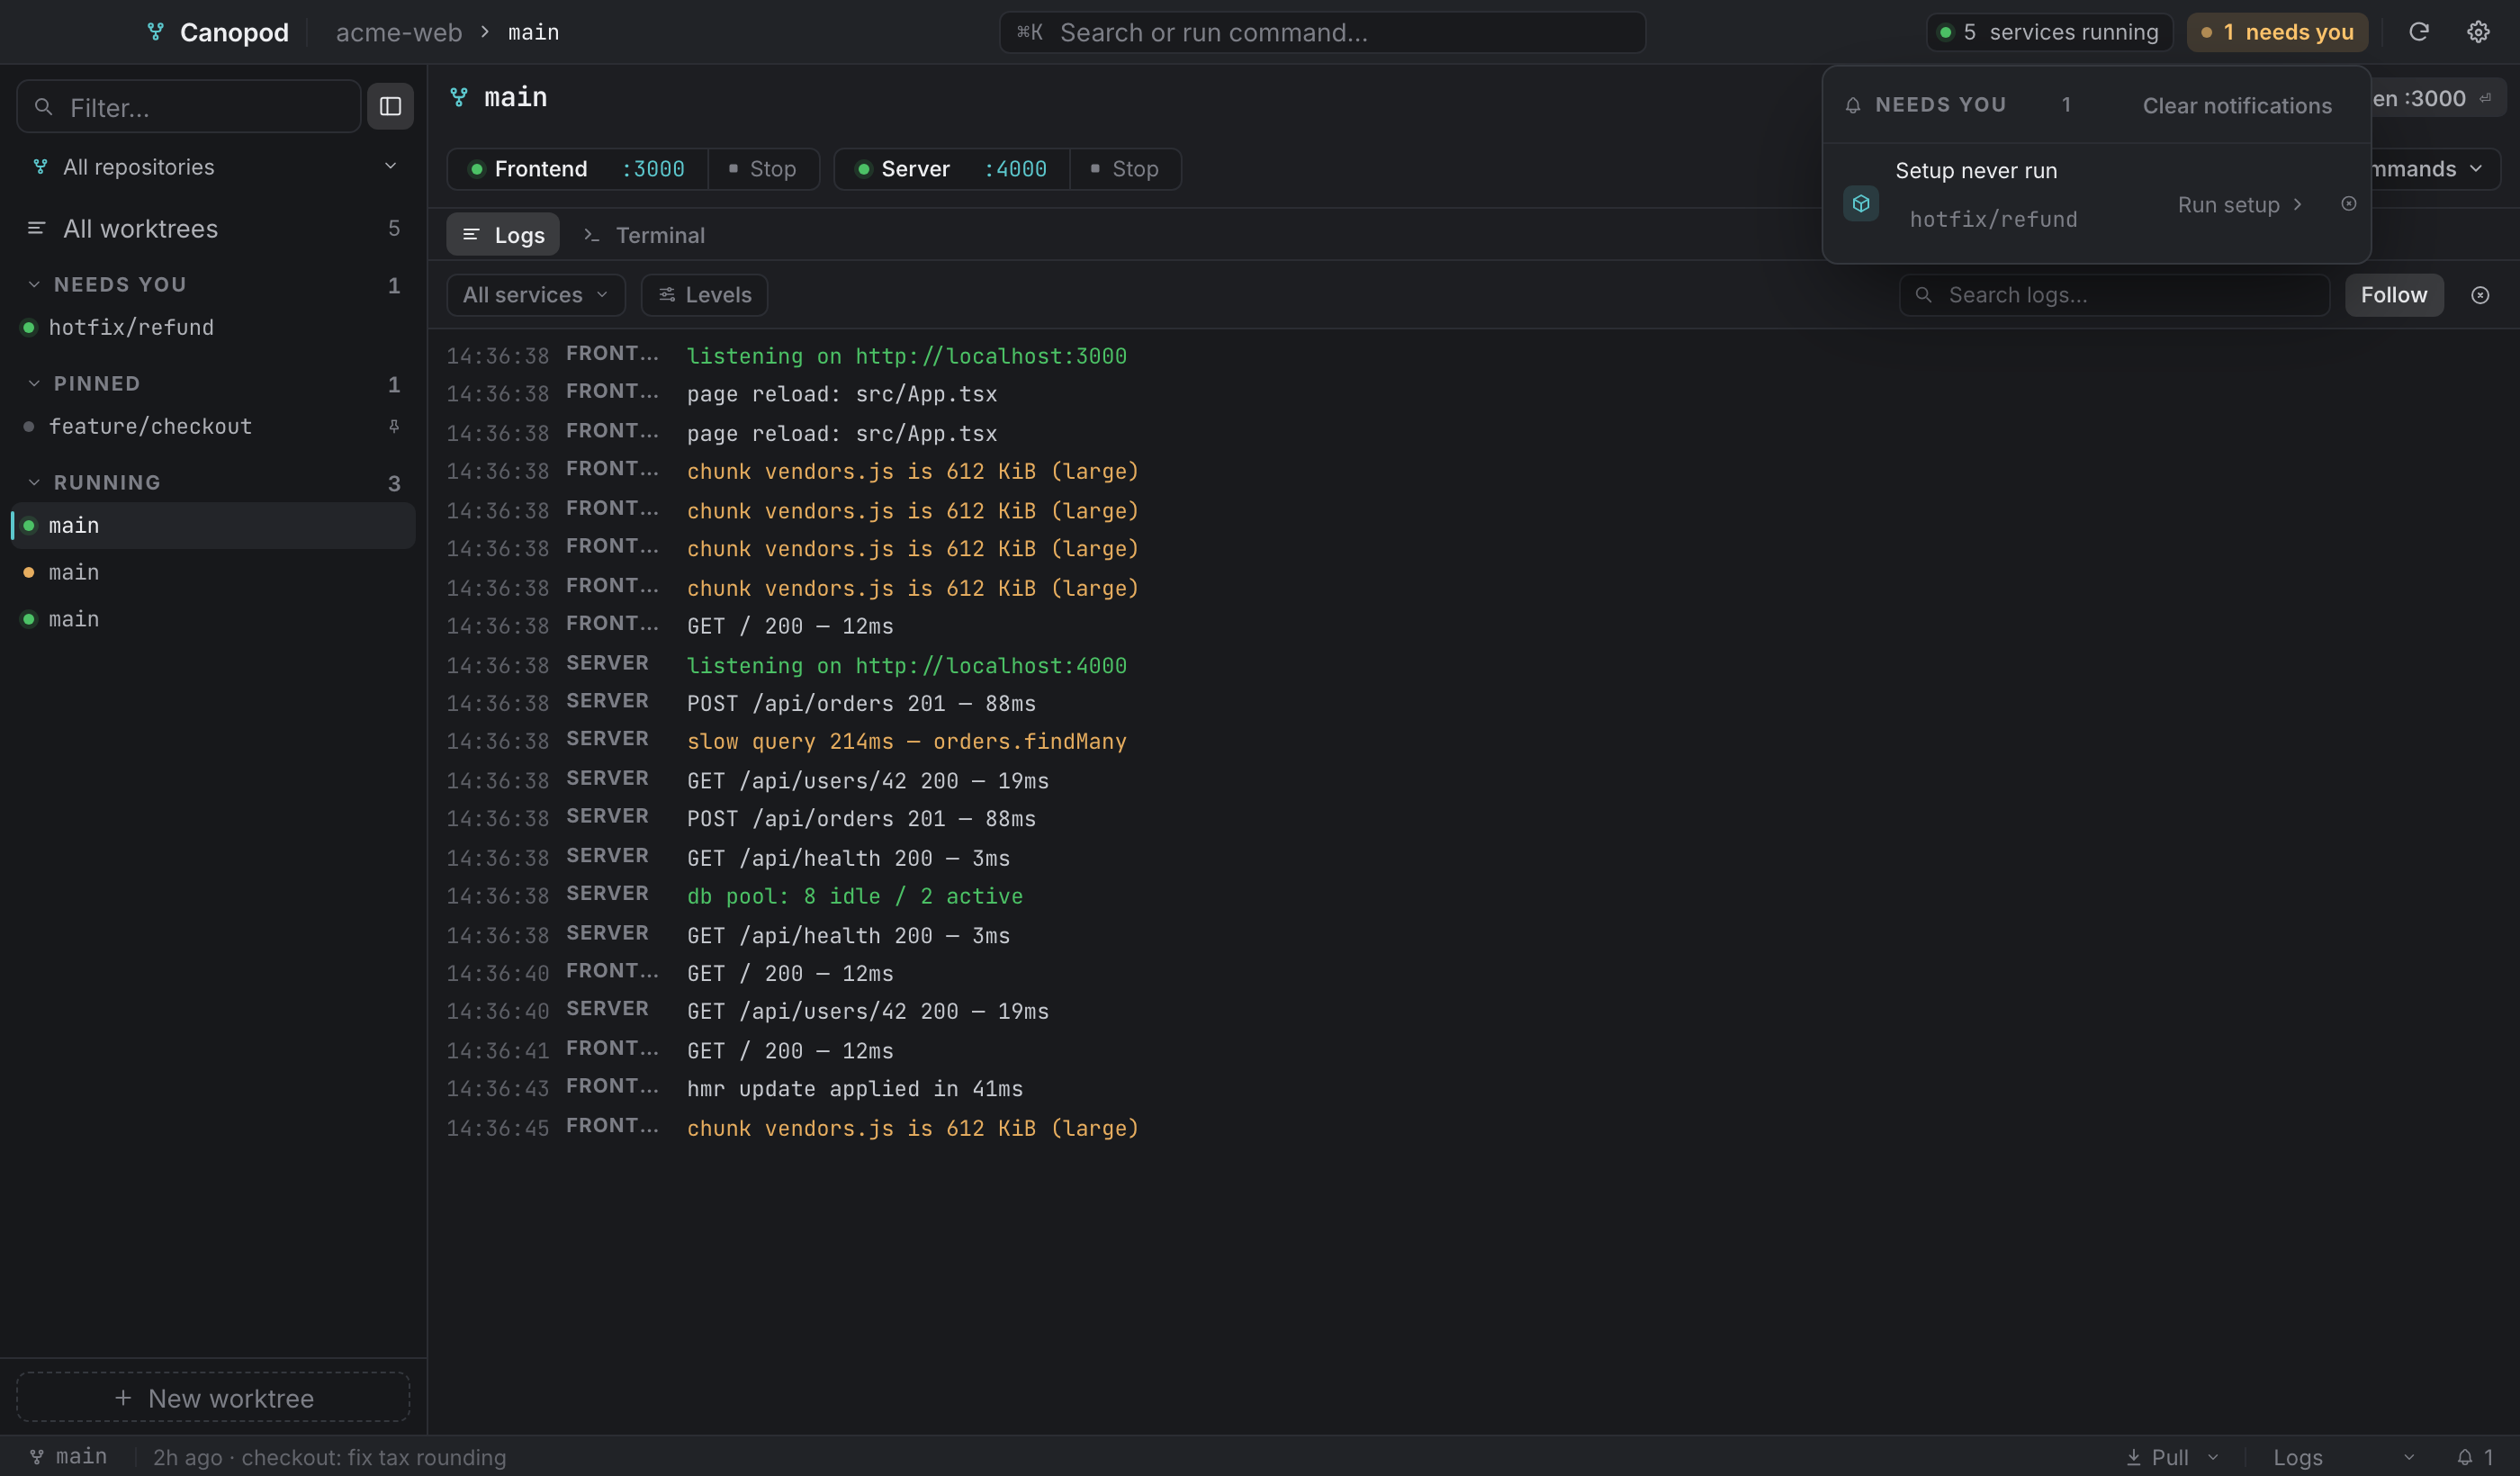
Task: Open Logs dropdown in status bar
Action: click(x=2343, y=1457)
